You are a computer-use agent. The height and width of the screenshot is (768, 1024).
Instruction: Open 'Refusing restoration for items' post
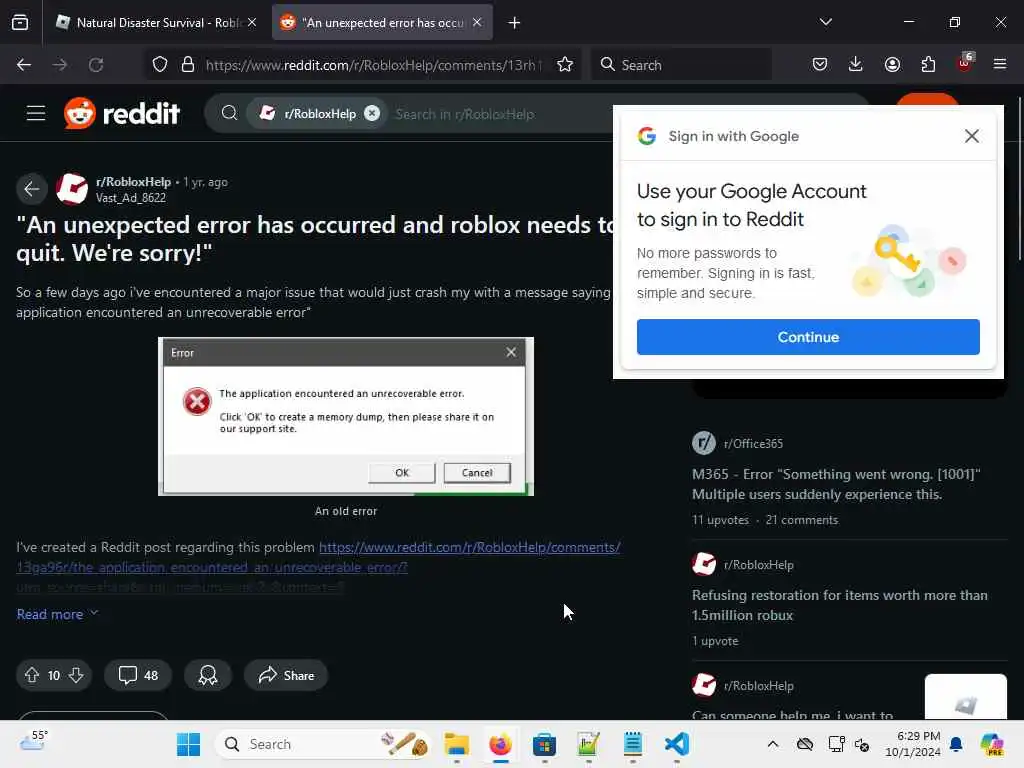840,605
